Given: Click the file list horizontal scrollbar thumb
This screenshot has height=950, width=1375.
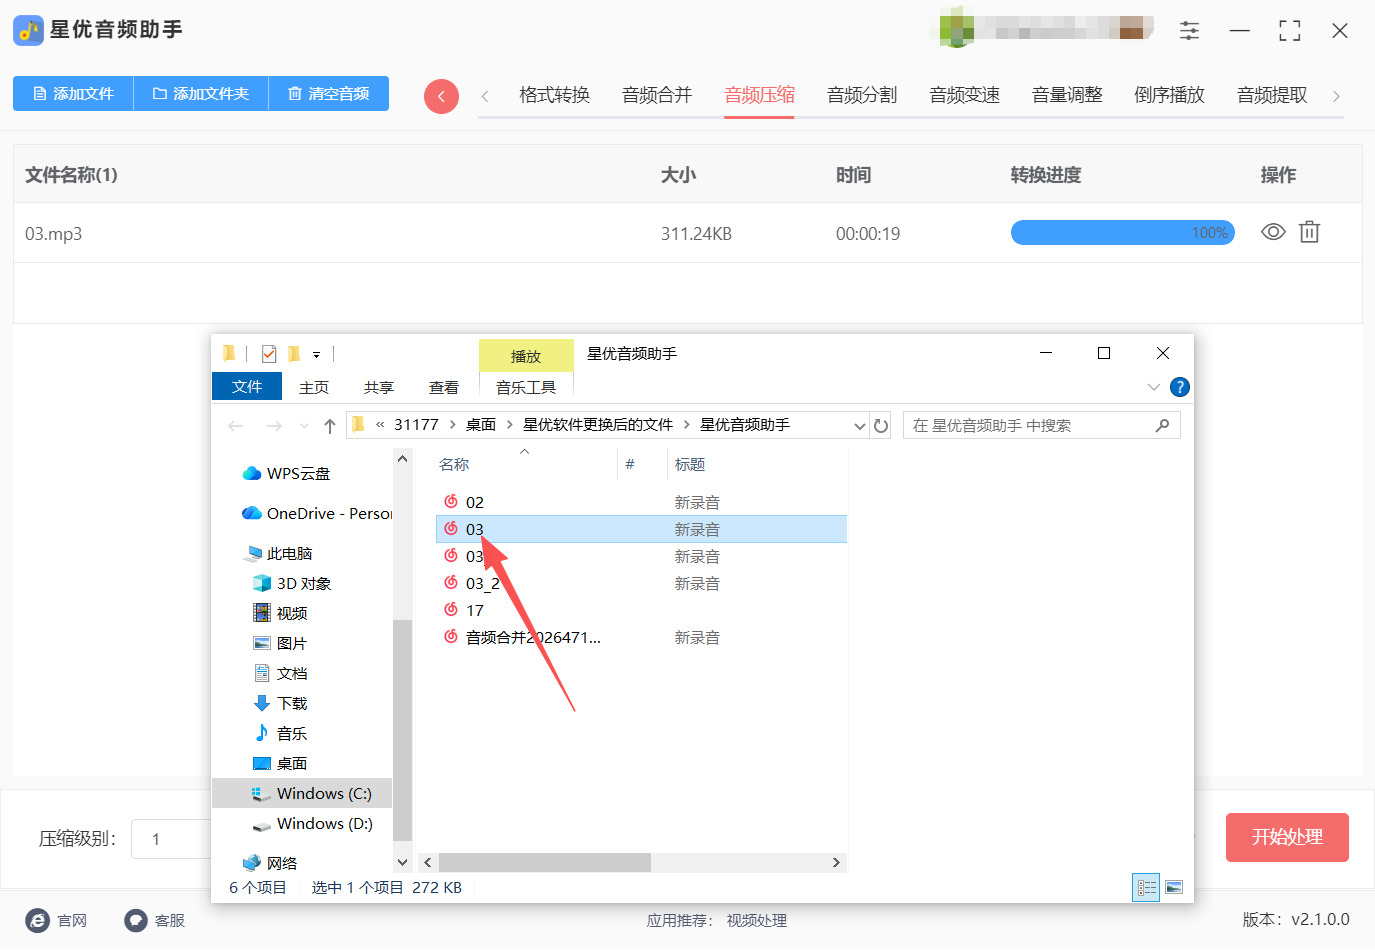Looking at the screenshot, I should click(x=545, y=862).
